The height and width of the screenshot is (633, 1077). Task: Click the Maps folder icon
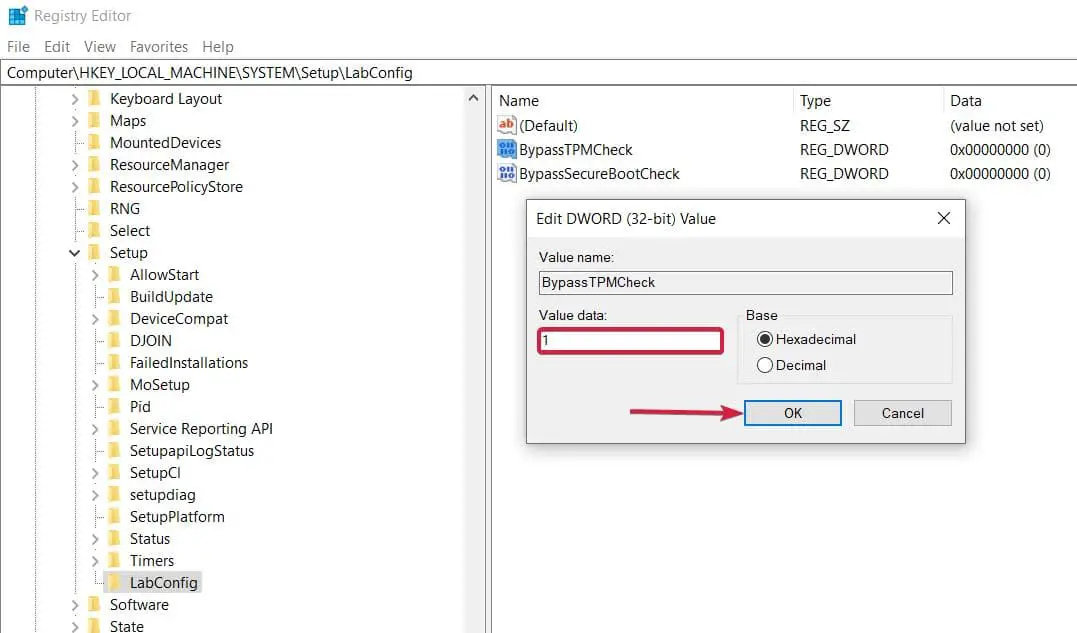click(95, 120)
